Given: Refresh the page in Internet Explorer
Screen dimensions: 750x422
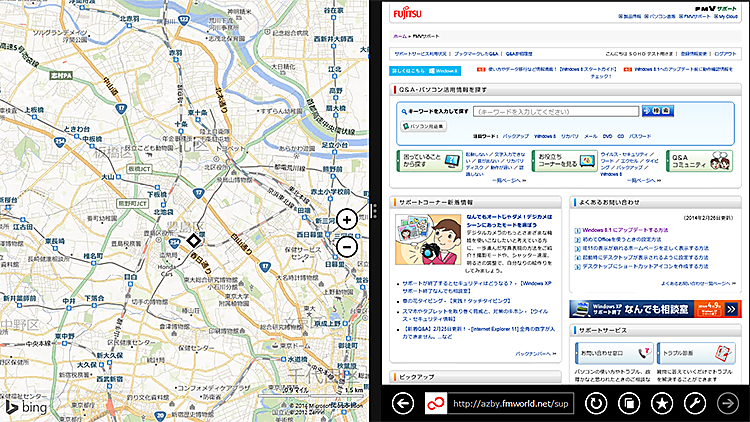Looking at the screenshot, I should tap(596, 404).
